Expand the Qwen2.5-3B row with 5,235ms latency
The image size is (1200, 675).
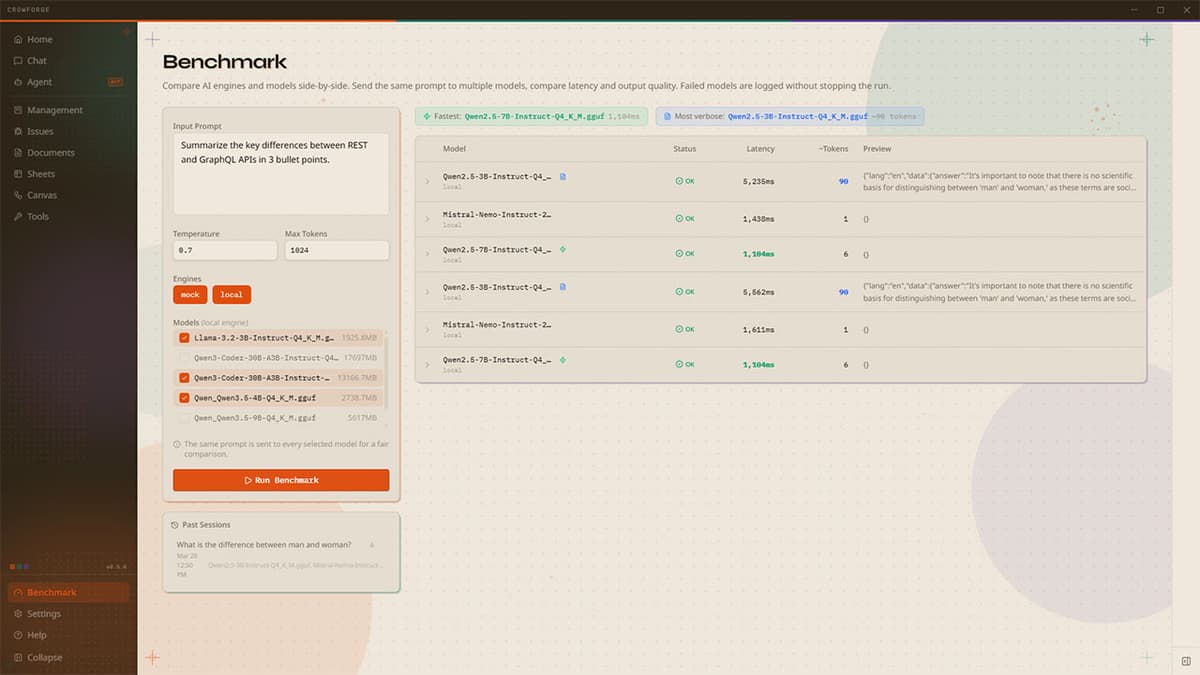tap(427, 182)
